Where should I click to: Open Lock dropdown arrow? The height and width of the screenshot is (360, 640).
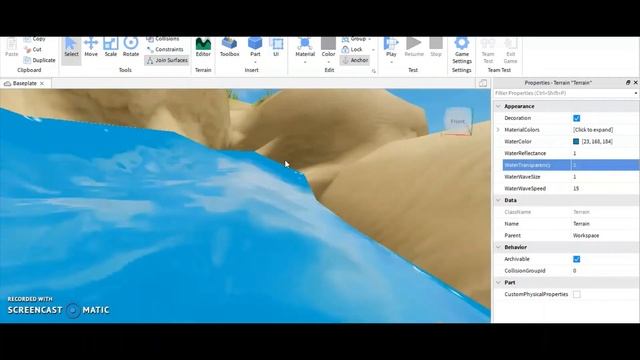click(x=373, y=50)
